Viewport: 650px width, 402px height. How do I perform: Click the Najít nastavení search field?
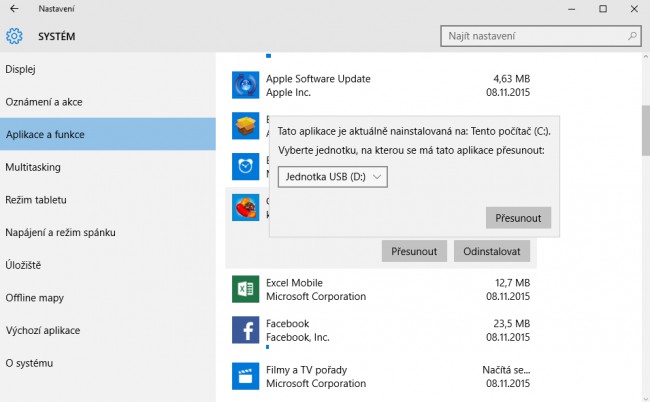(541, 36)
